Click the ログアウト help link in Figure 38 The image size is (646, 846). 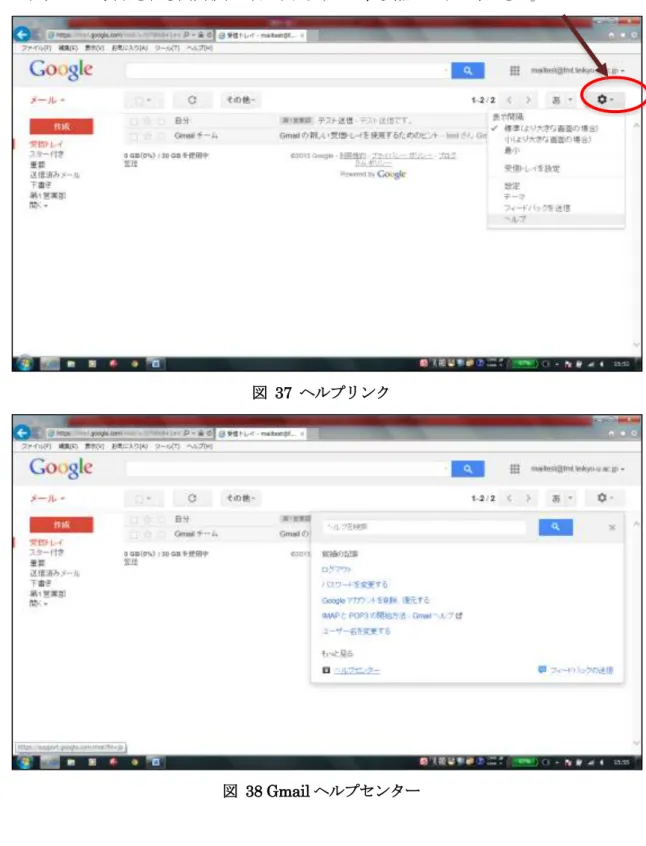[x=336, y=569]
